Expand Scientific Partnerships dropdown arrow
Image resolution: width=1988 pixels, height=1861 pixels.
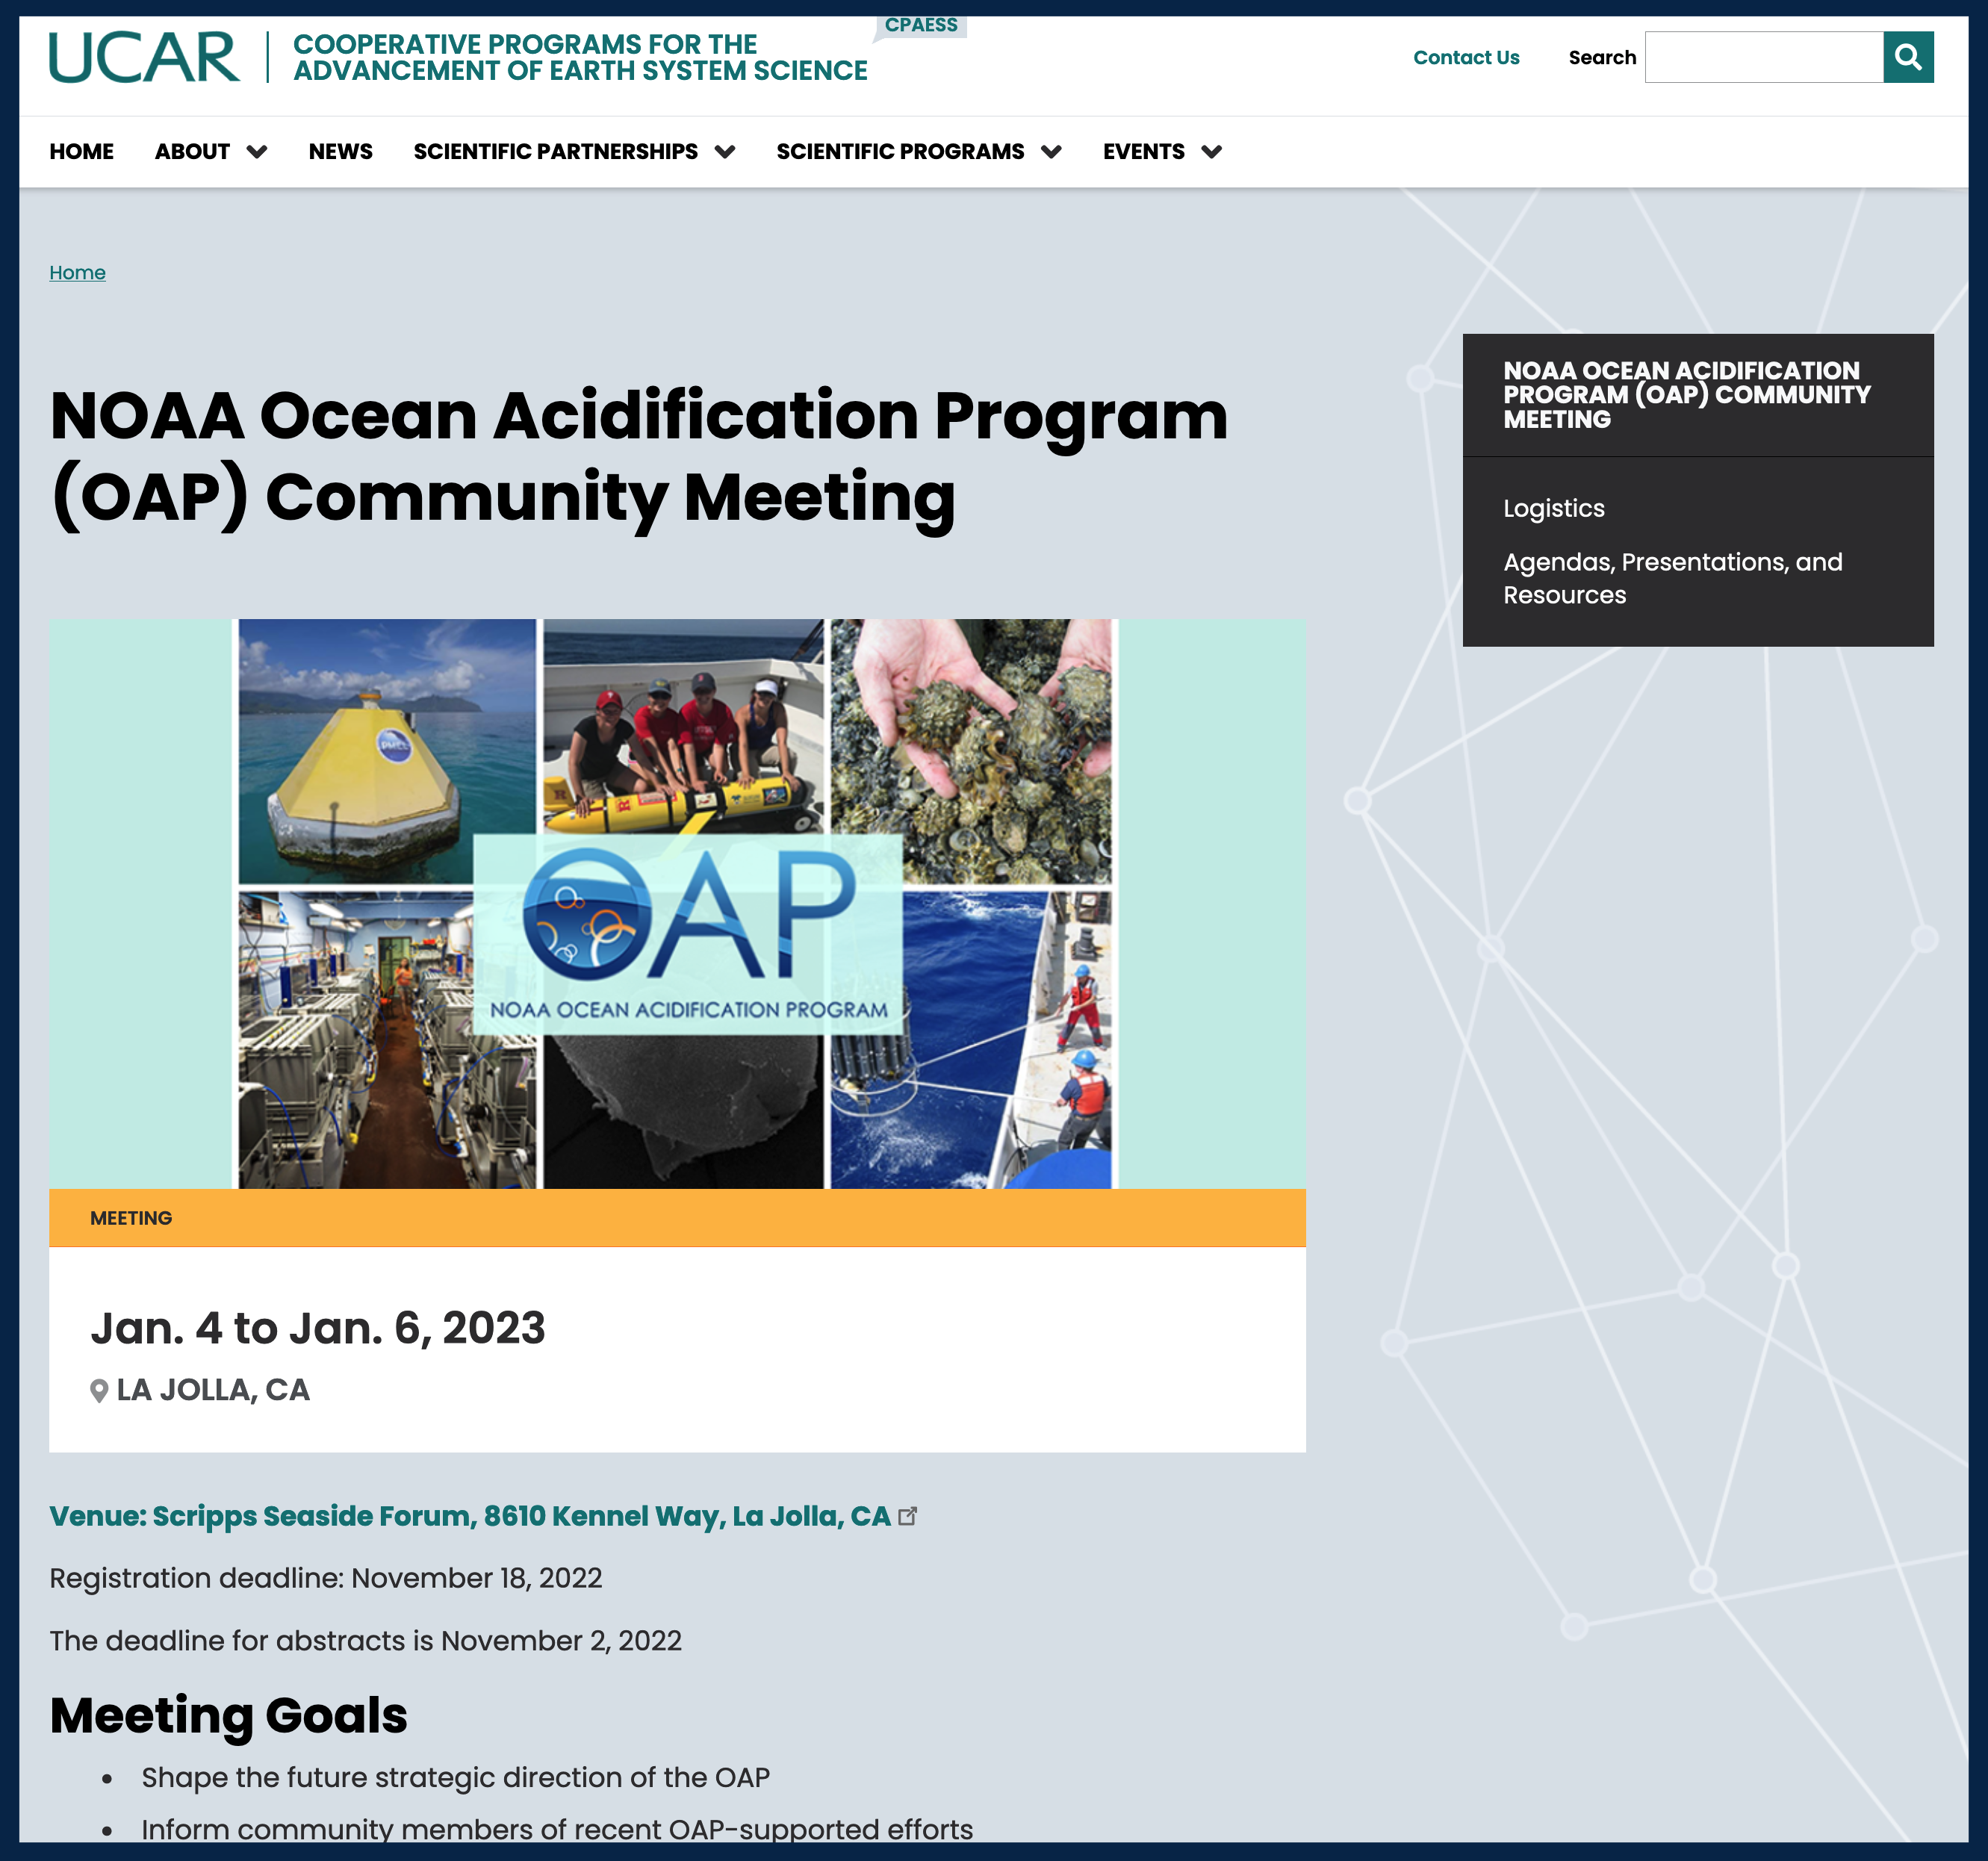pyautogui.click(x=725, y=152)
